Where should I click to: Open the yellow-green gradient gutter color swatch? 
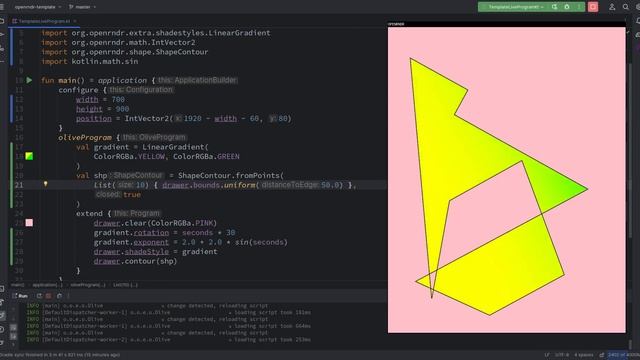coord(29,156)
